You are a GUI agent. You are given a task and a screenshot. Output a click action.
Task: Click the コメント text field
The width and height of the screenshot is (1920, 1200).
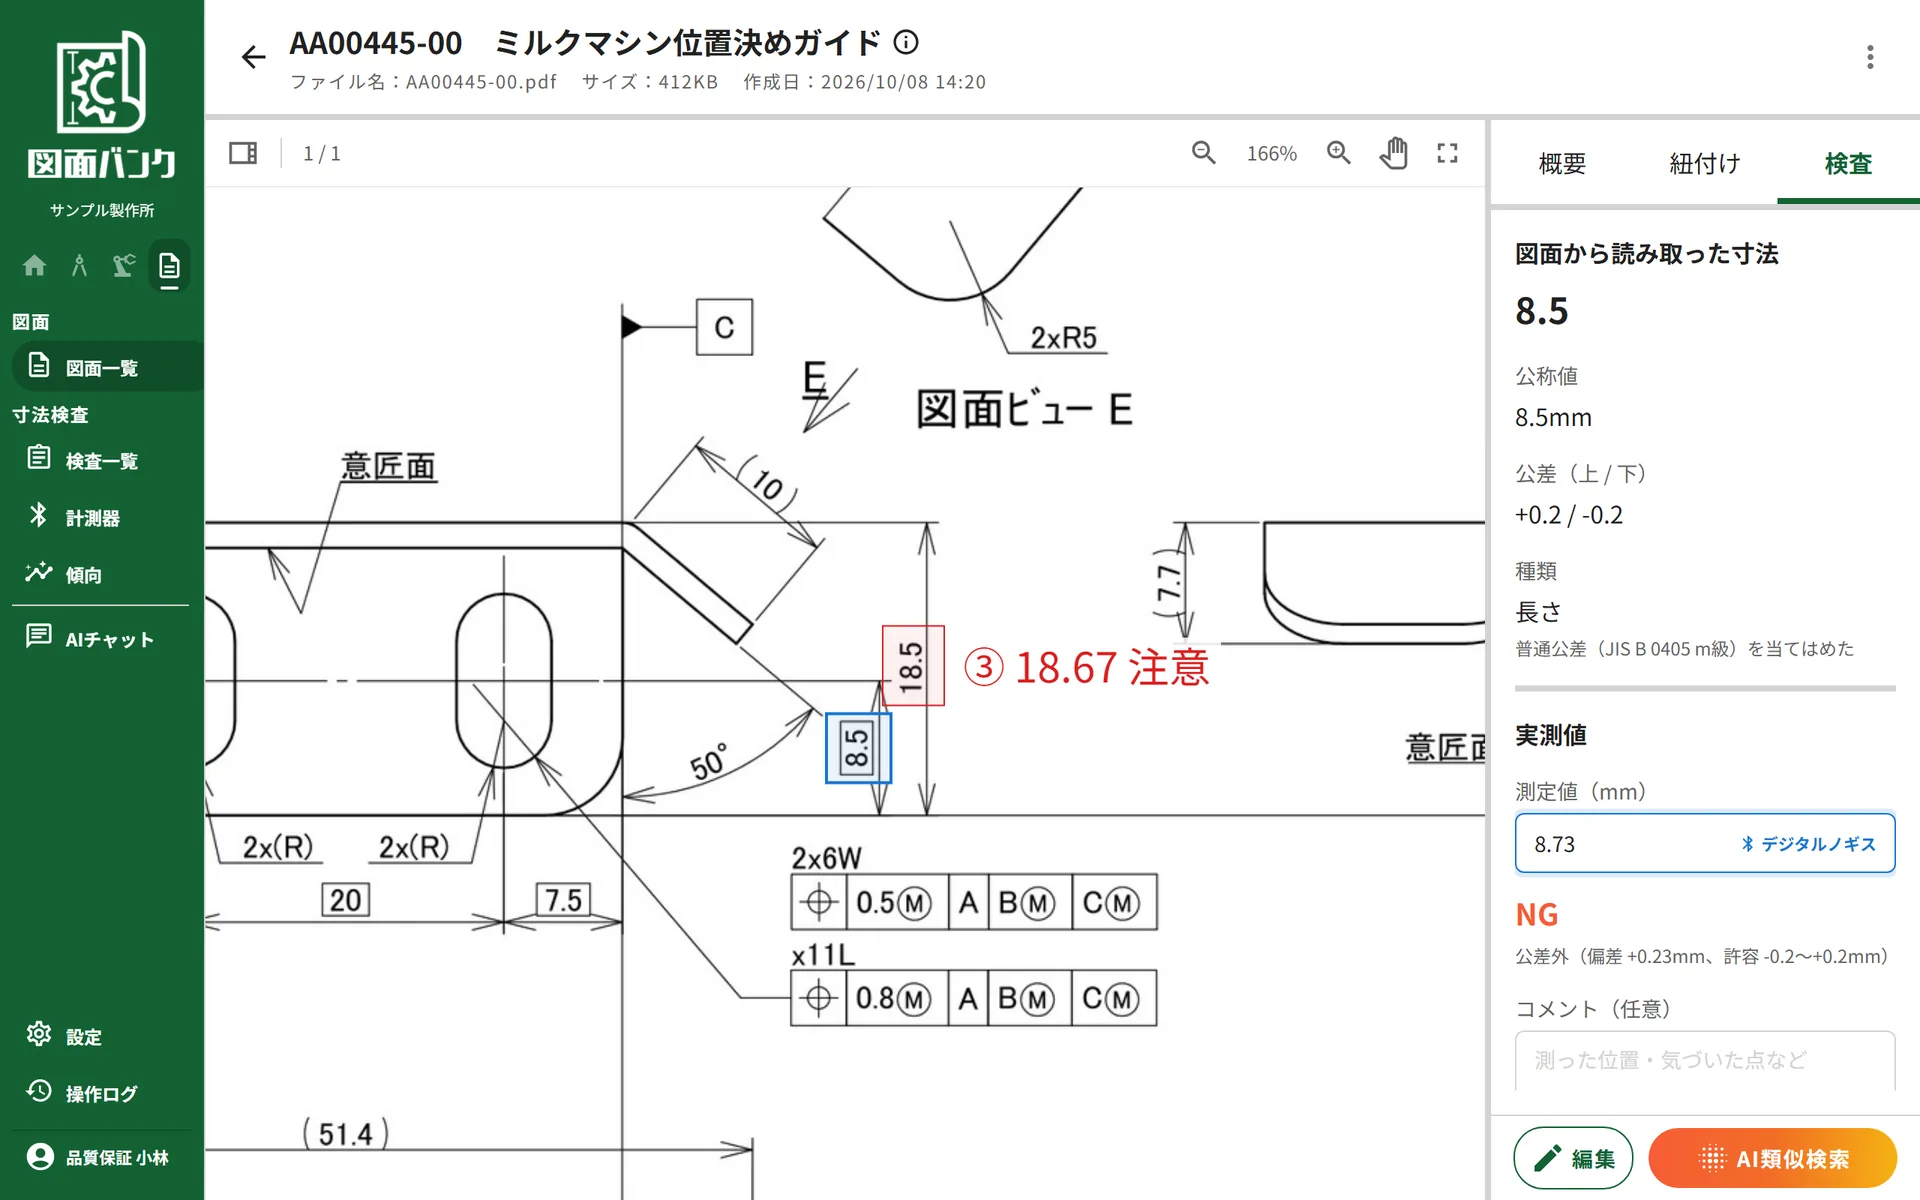pyautogui.click(x=1705, y=1060)
